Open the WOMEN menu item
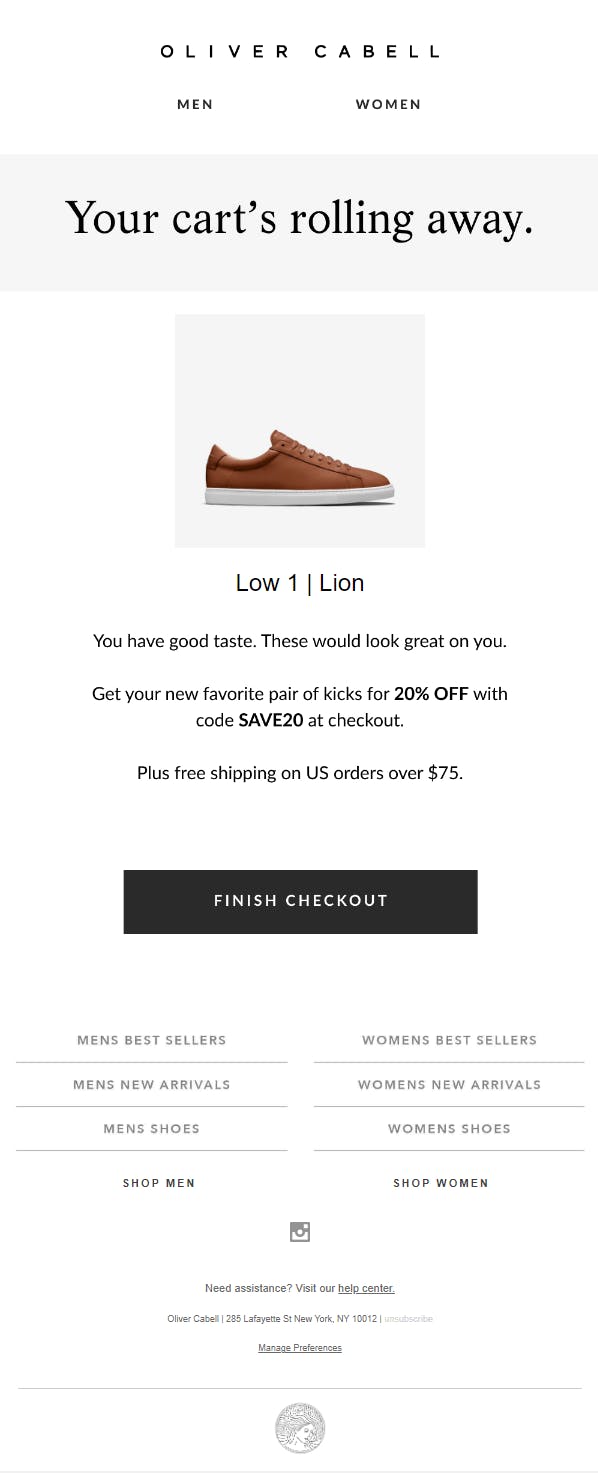 (388, 104)
